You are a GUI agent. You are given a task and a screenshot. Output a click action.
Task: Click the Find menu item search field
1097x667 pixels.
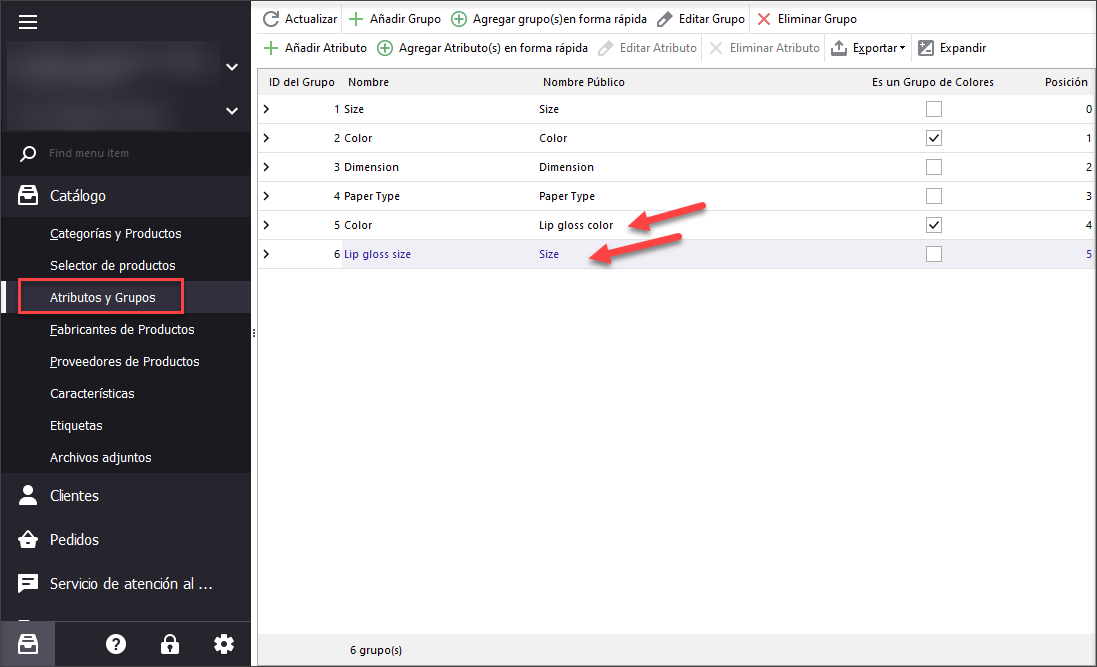click(130, 153)
